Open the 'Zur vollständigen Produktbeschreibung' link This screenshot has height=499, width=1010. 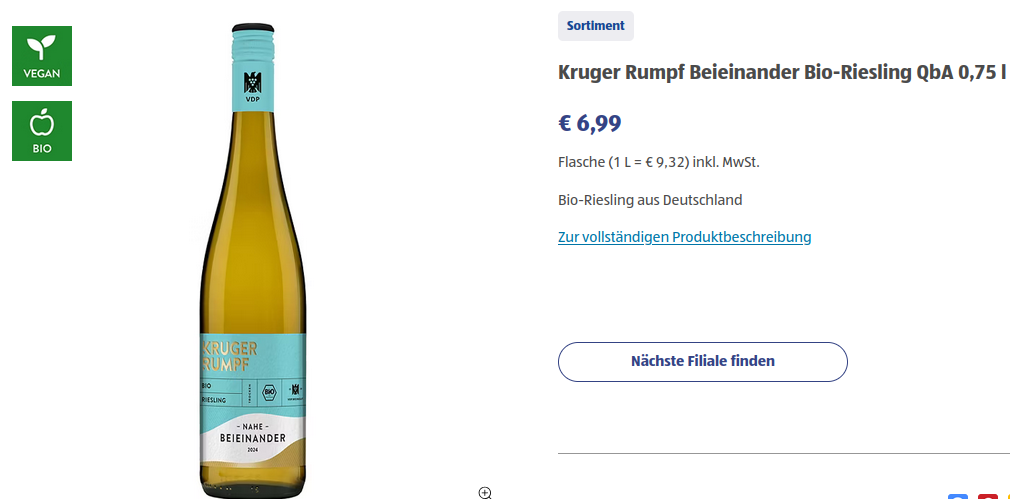click(684, 237)
